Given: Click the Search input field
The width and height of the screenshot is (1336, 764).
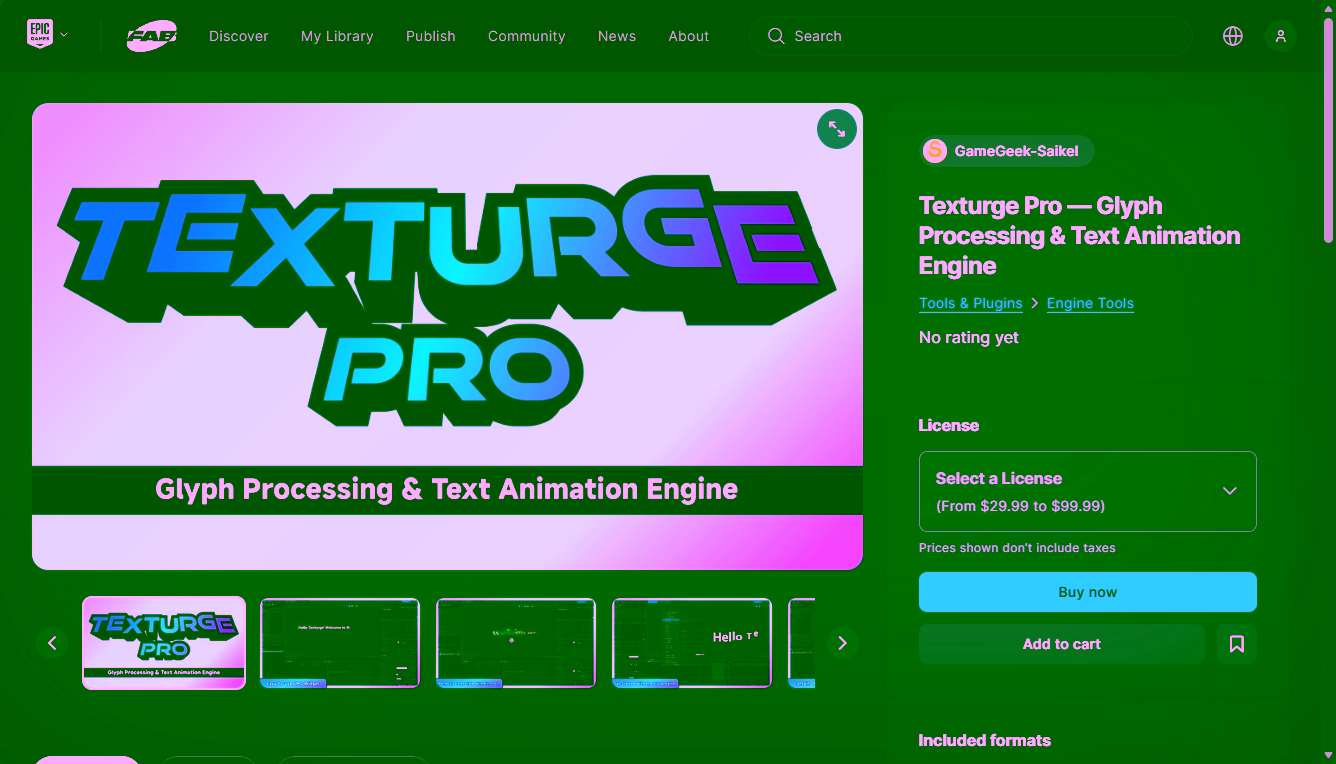Looking at the screenshot, I should (x=971, y=36).
